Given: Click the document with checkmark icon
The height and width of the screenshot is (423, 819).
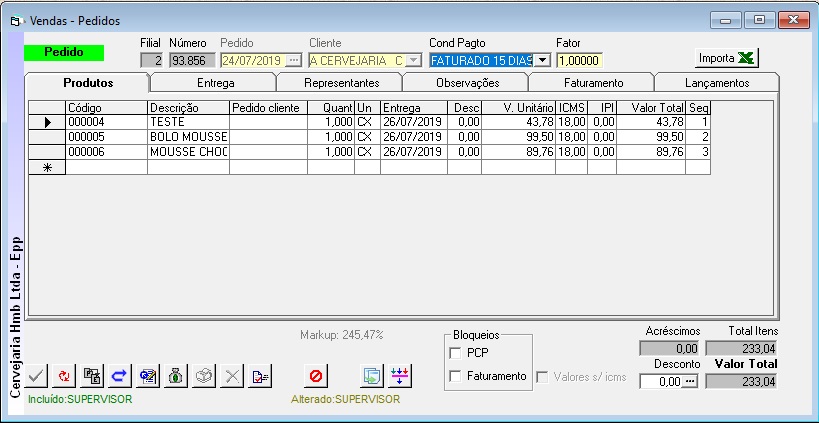Looking at the screenshot, I should pyautogui.click(x=259, y=376).
